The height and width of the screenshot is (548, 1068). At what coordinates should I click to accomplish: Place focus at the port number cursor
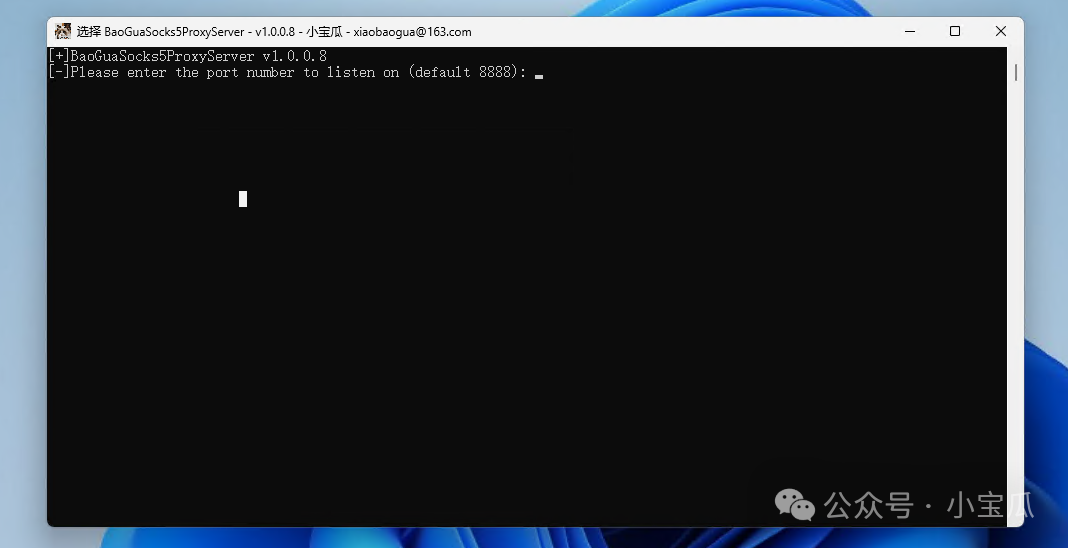point(539,75)
